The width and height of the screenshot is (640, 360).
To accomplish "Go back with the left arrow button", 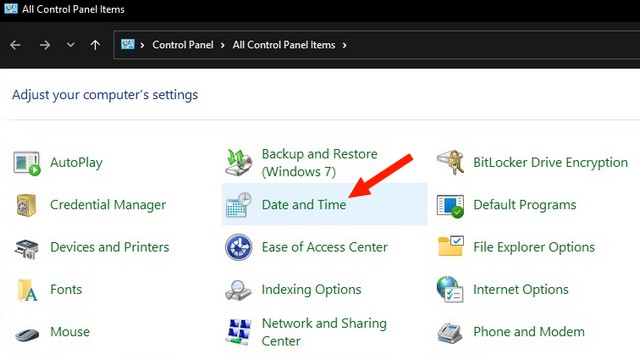I will click(x=15, y=45).
